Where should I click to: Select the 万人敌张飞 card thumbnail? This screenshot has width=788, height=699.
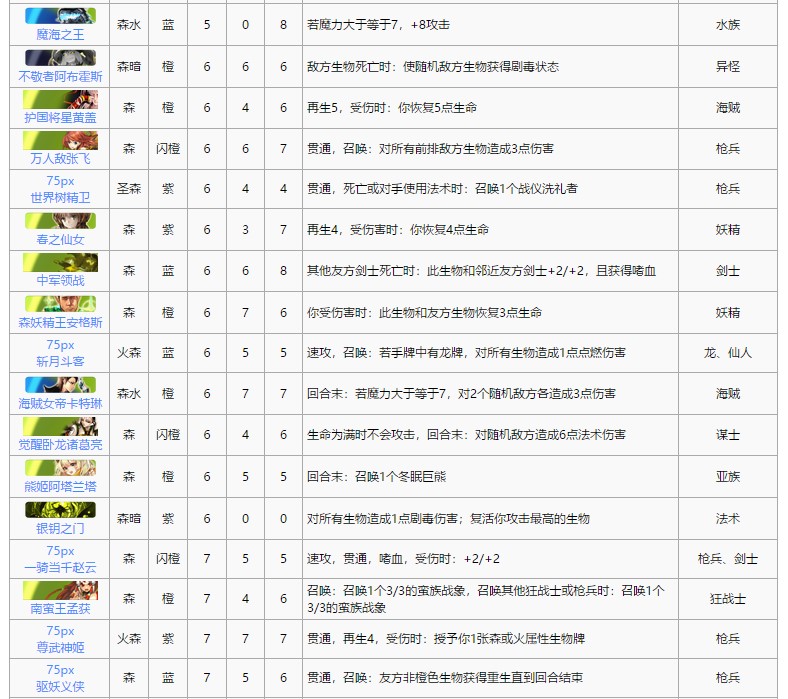[60, 139]
